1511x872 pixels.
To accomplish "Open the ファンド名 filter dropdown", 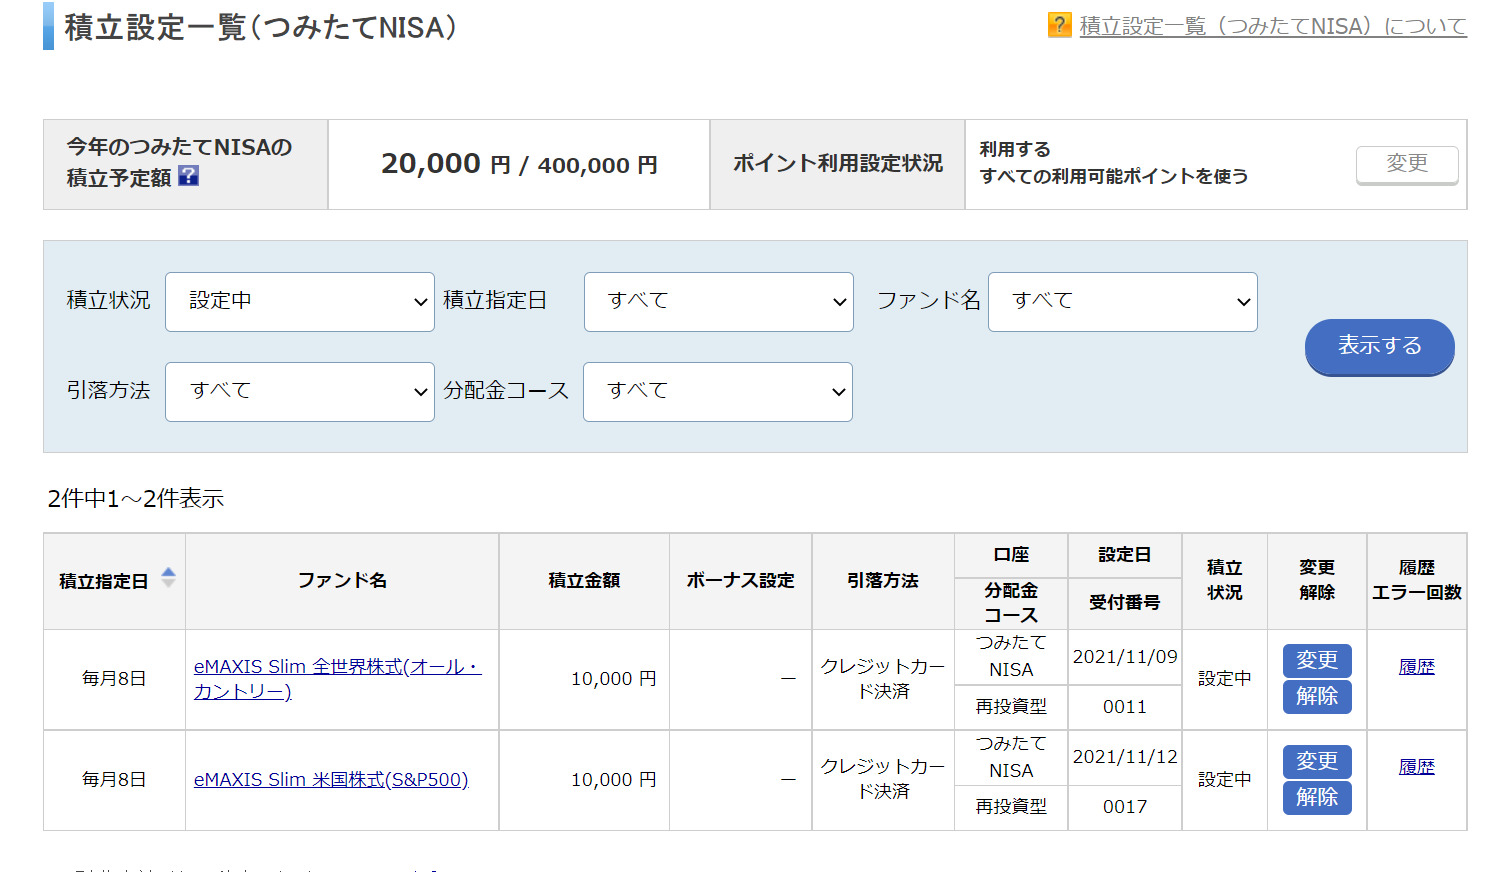I will (x=1122, y=302).
